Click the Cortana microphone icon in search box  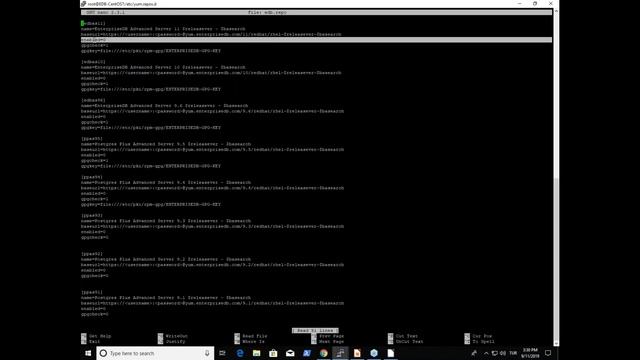[207, 353]
